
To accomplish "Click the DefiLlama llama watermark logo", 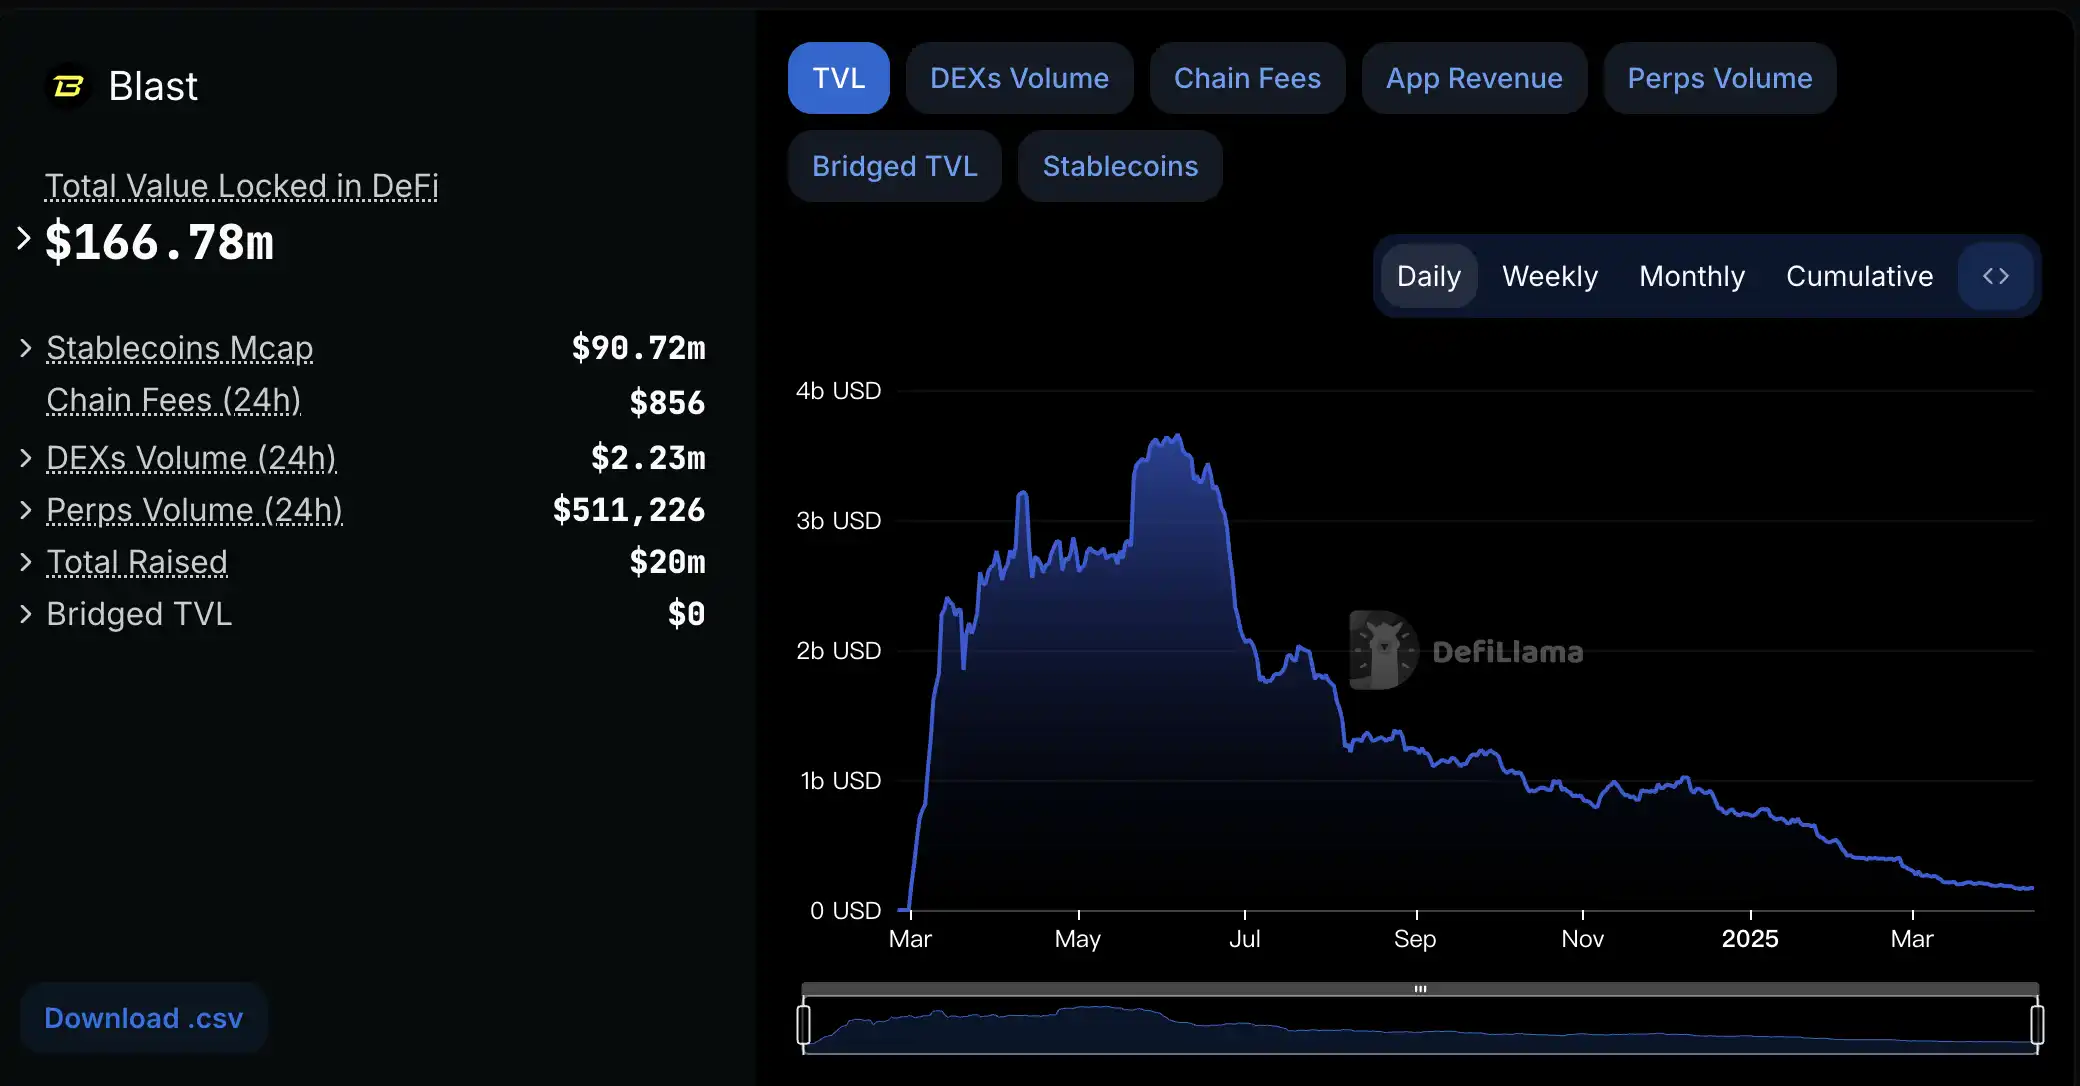I will pos(1381,651).
